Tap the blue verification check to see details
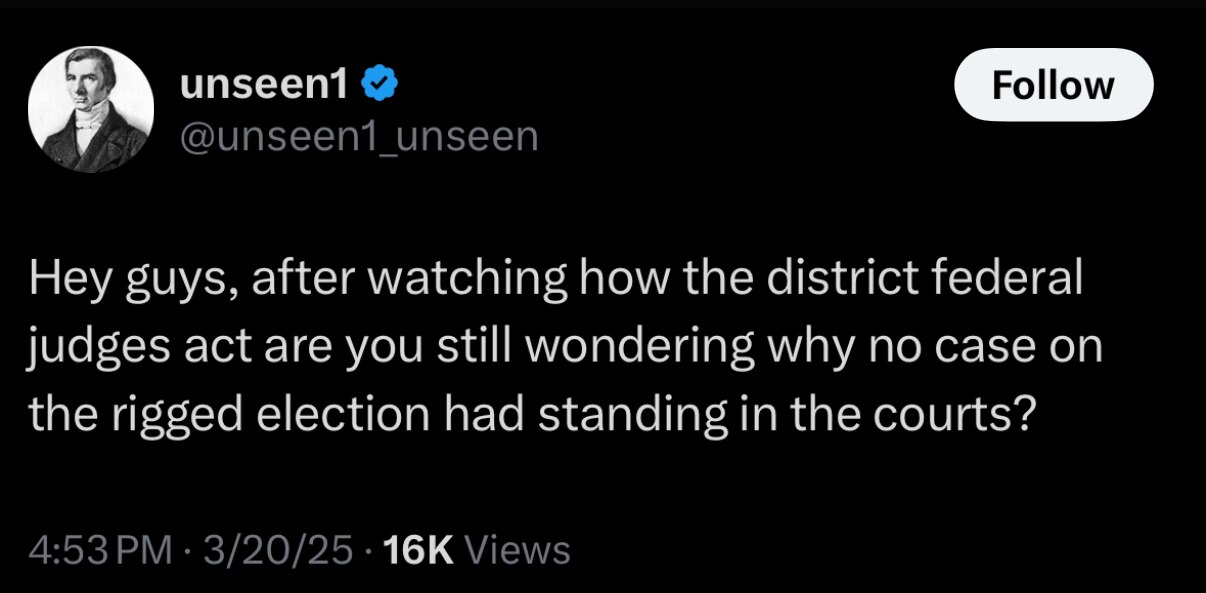 (x=381, y=84)
